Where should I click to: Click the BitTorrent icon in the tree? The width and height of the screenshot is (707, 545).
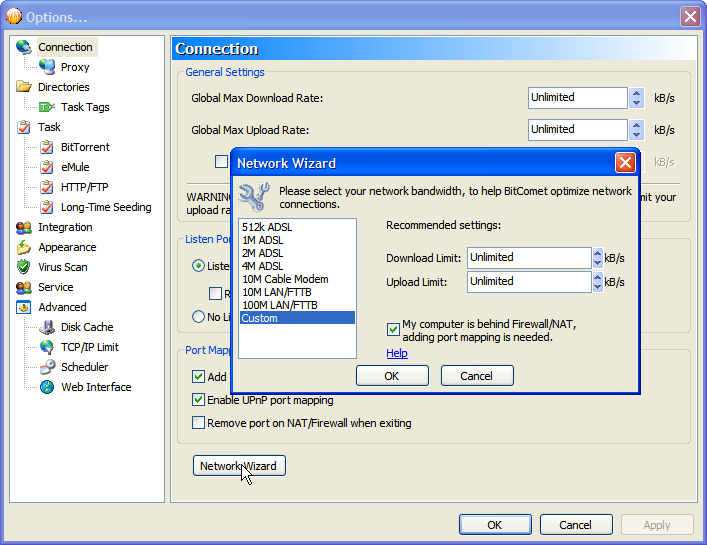[47, 147]
